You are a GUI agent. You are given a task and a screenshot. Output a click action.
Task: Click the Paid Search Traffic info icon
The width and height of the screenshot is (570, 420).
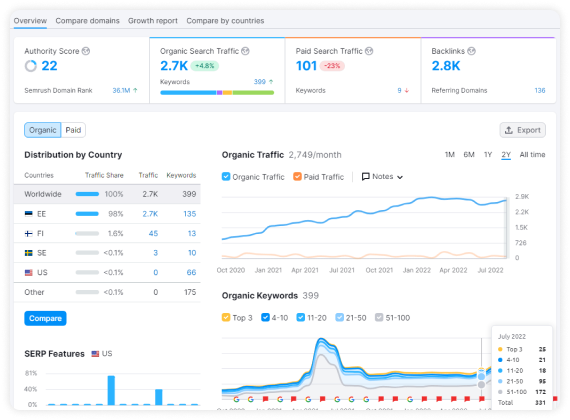coord(369,51)
